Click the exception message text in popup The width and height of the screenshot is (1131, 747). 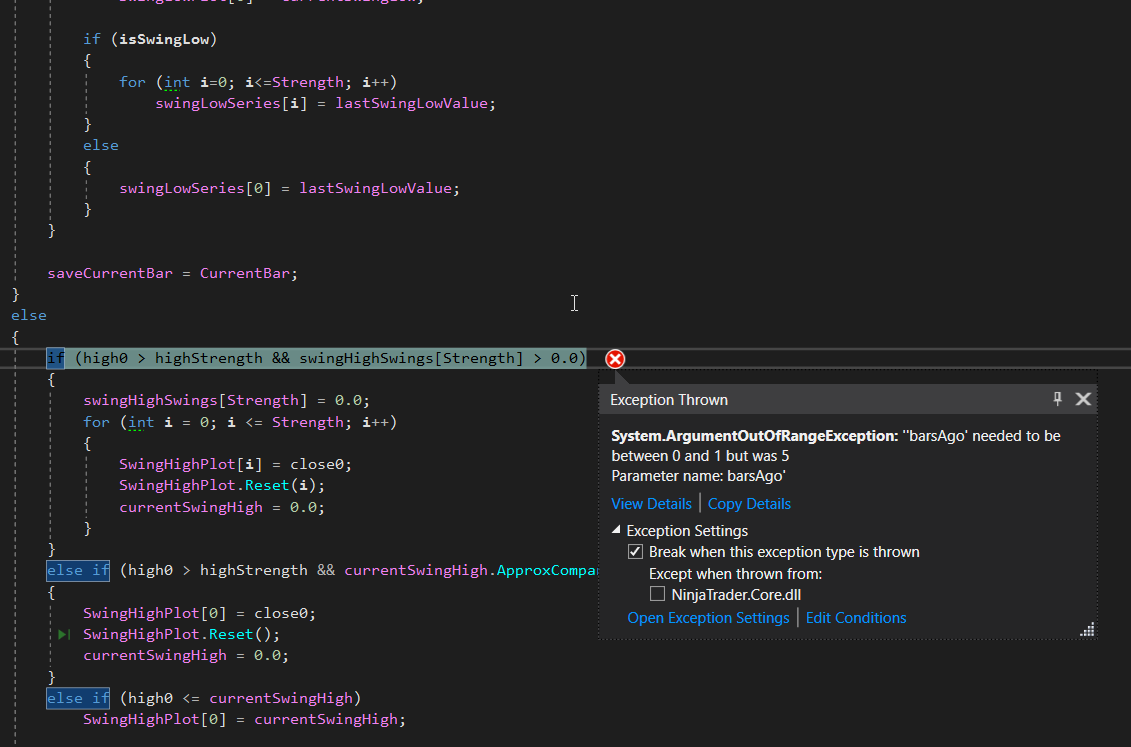pyautogui.click(x=835, y=456)
